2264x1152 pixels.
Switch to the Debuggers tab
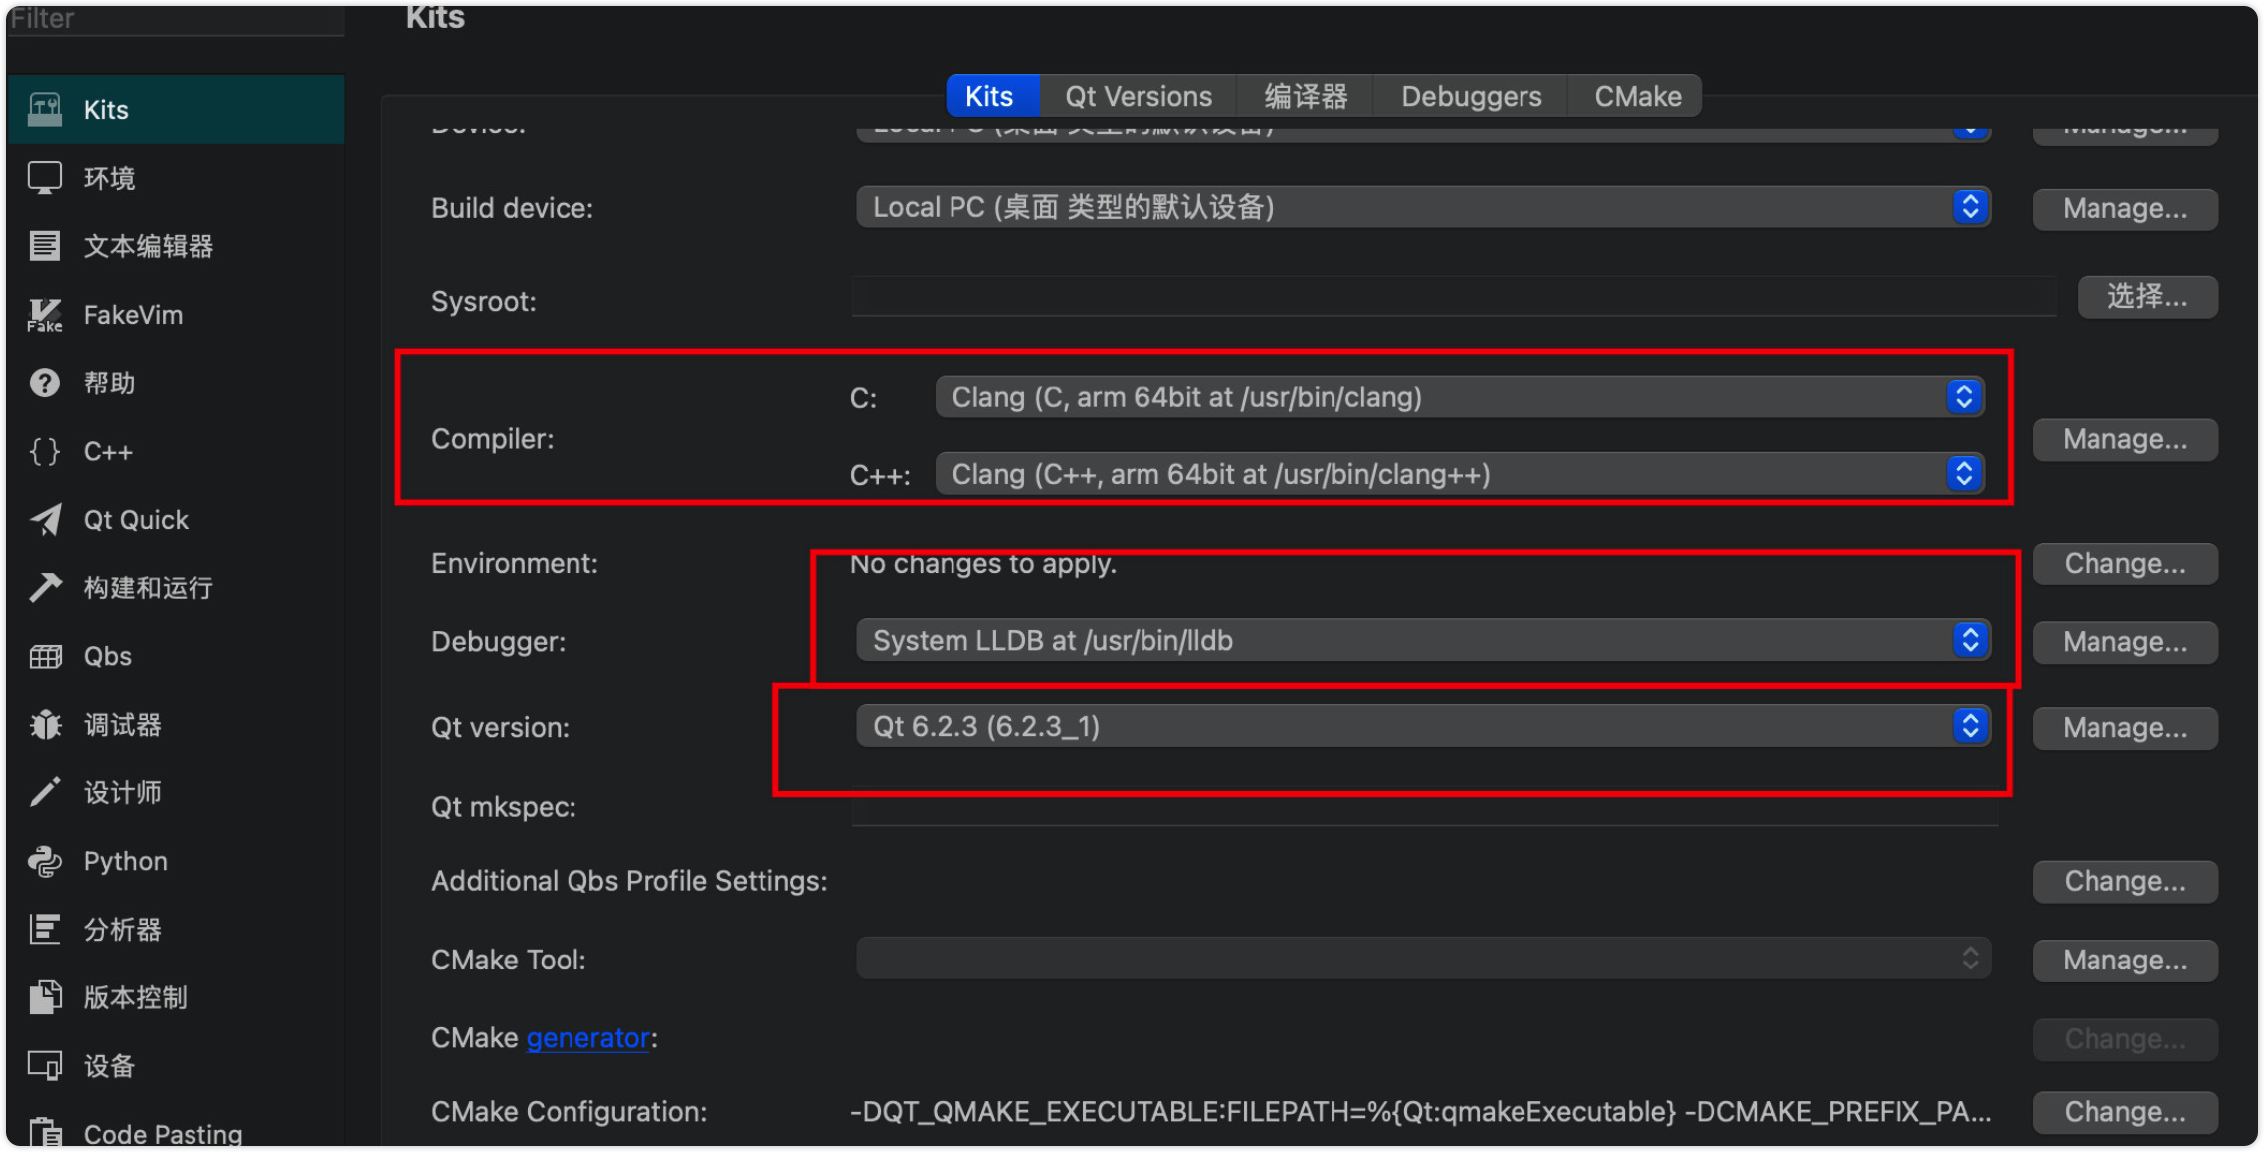tap(1470, 96)
